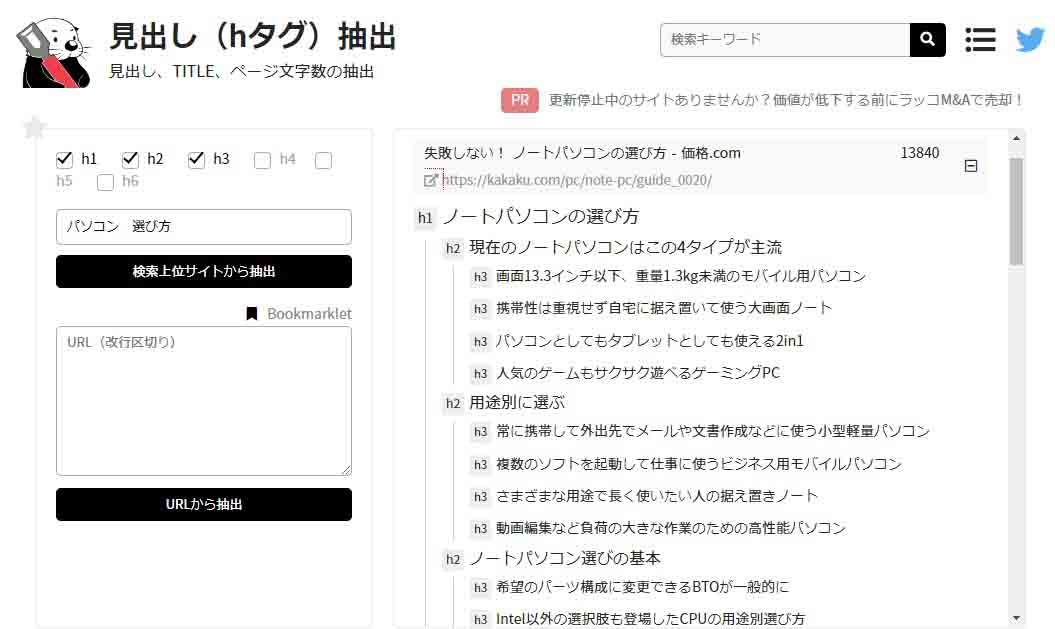The image size is (1055, 629).
Task: Open the Bookmarklet link
Action: click(x=309, y=313)
